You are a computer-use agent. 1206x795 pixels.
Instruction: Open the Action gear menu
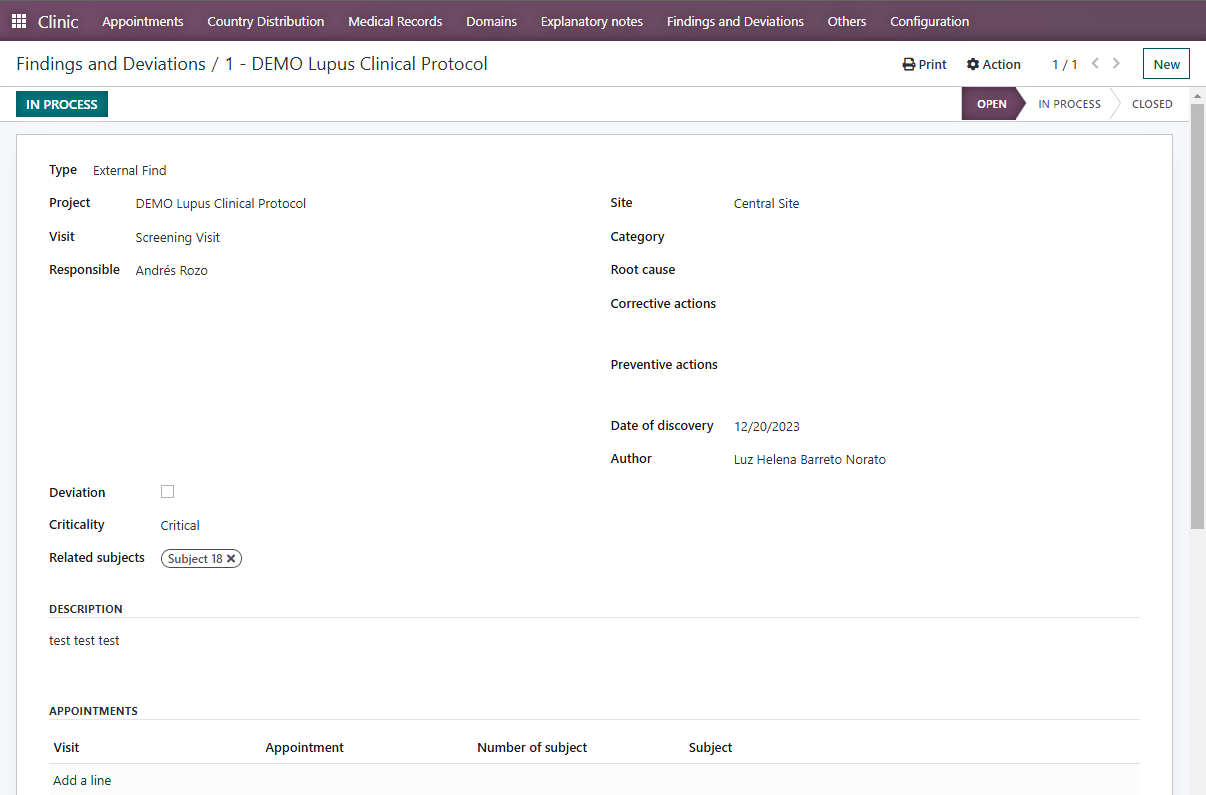coord(993,64)
